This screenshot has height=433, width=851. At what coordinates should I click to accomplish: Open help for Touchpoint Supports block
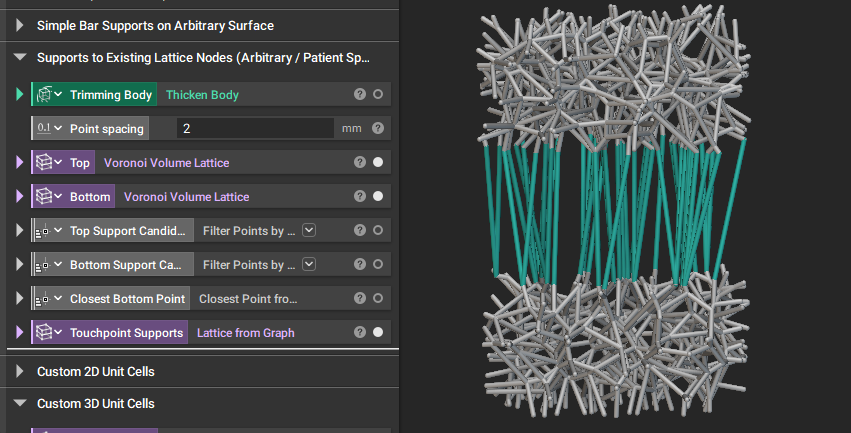point(360,332)
